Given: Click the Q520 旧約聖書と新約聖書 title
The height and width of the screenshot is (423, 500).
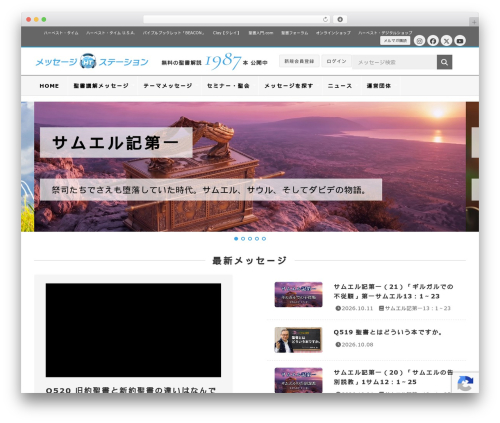Looking at the screenshot, I should coord(131,389).
